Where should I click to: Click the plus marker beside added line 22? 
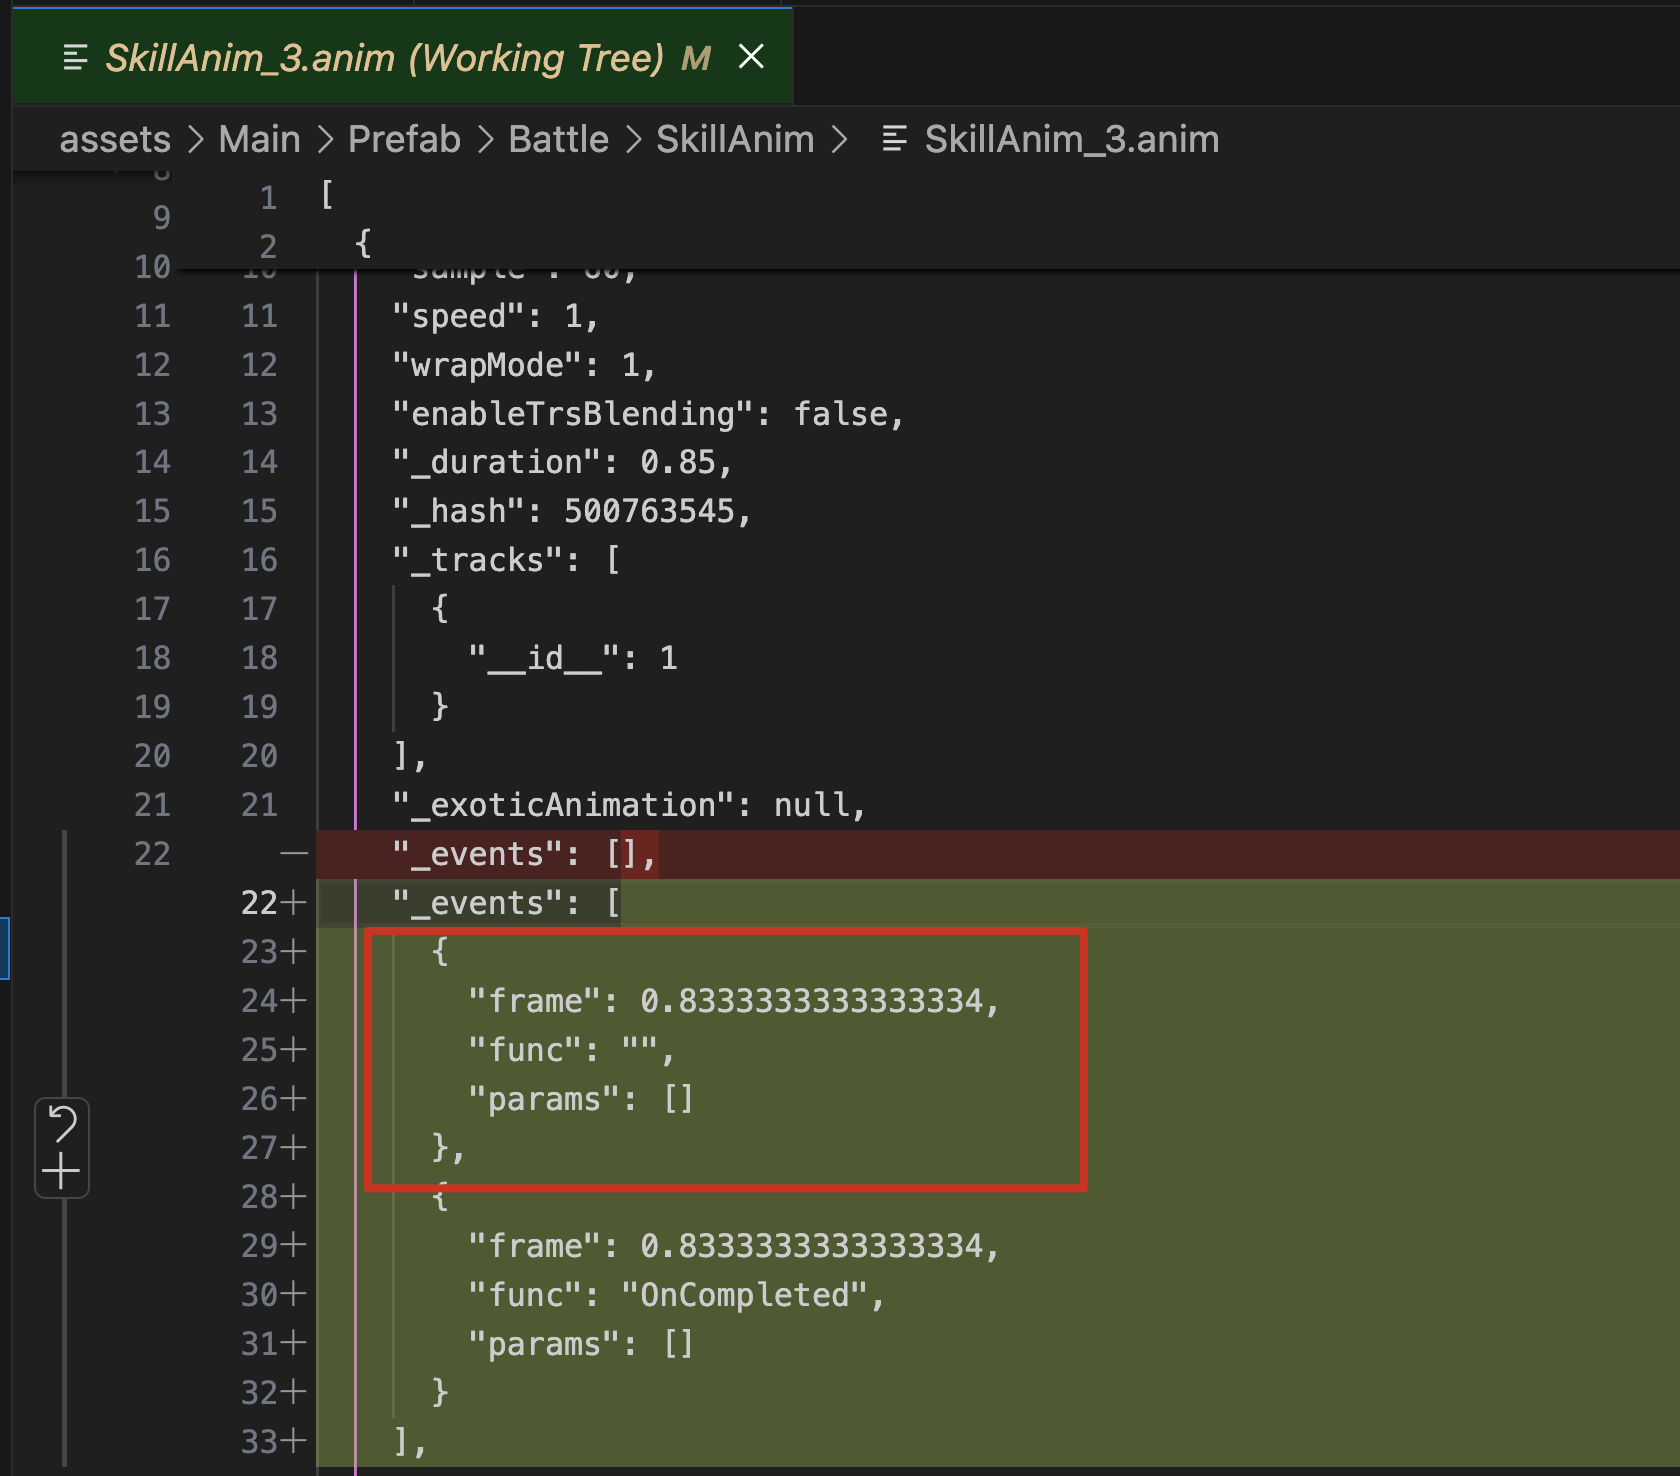click(x=294, y=903)
